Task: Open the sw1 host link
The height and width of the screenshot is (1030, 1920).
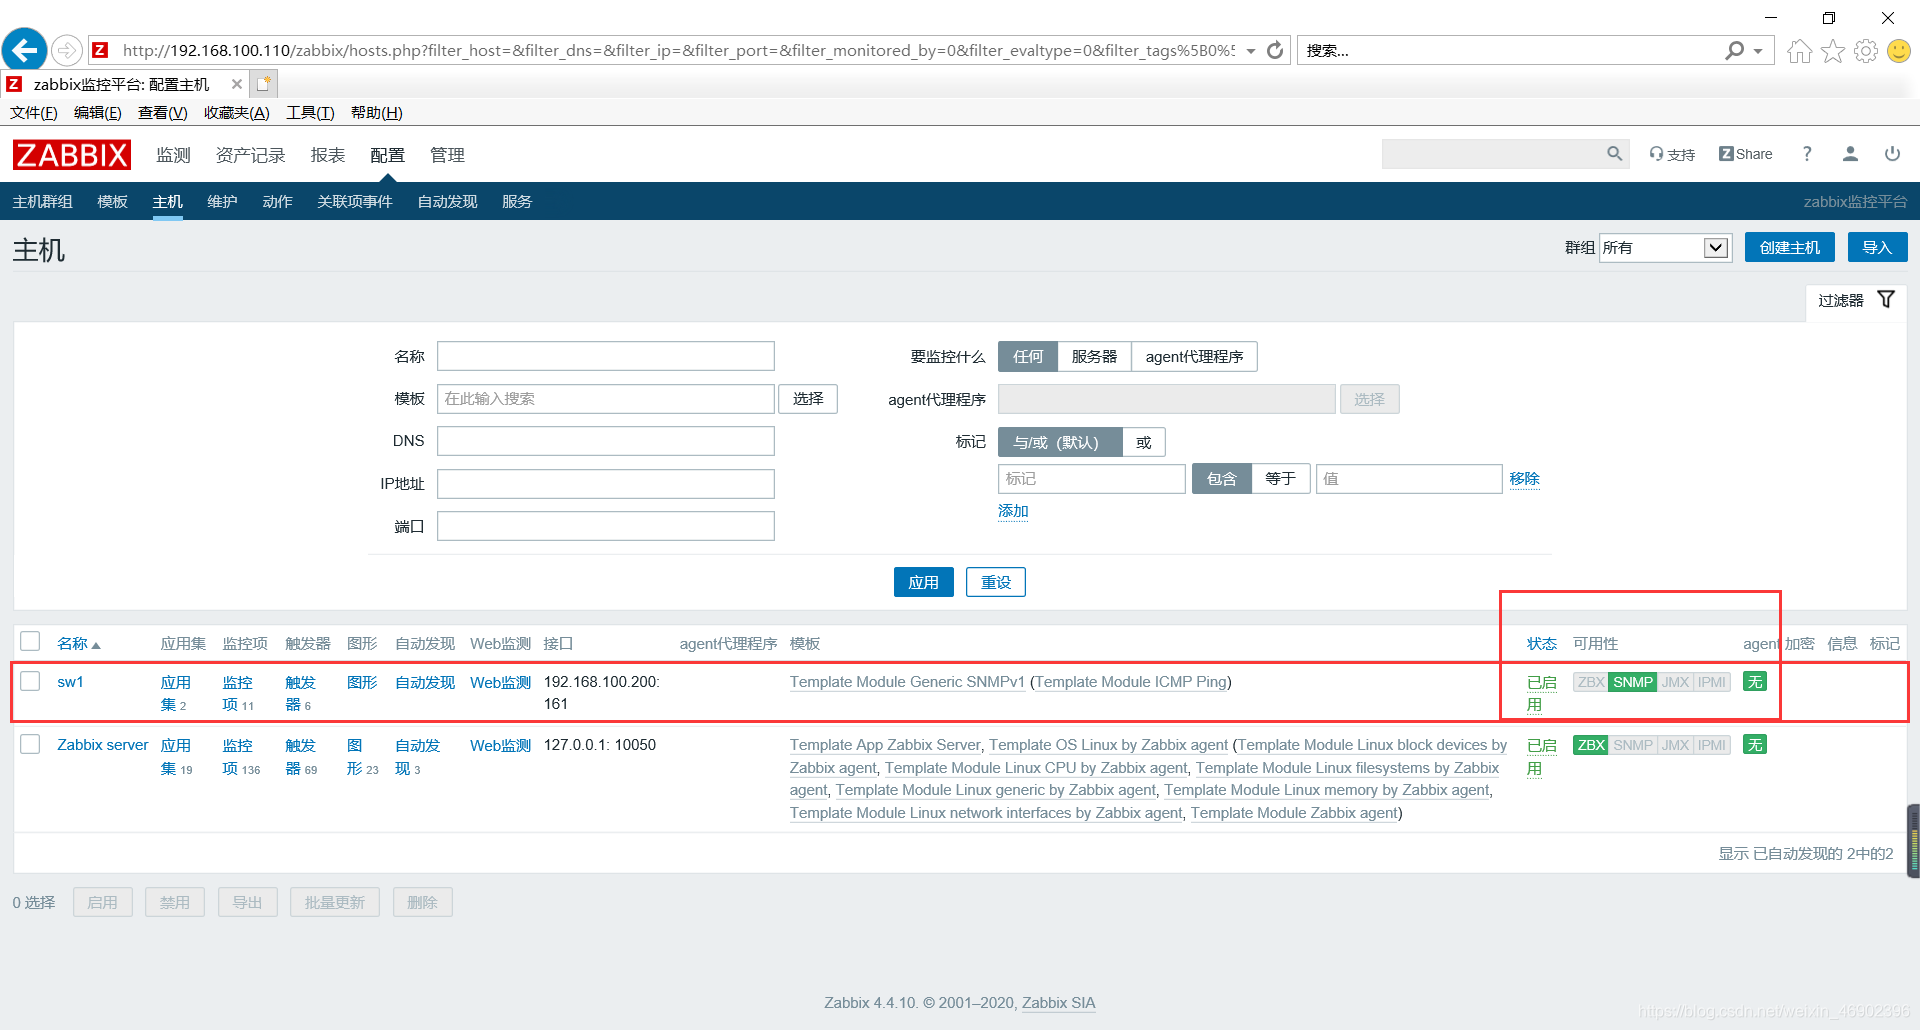Action: (x=70, y=682)
